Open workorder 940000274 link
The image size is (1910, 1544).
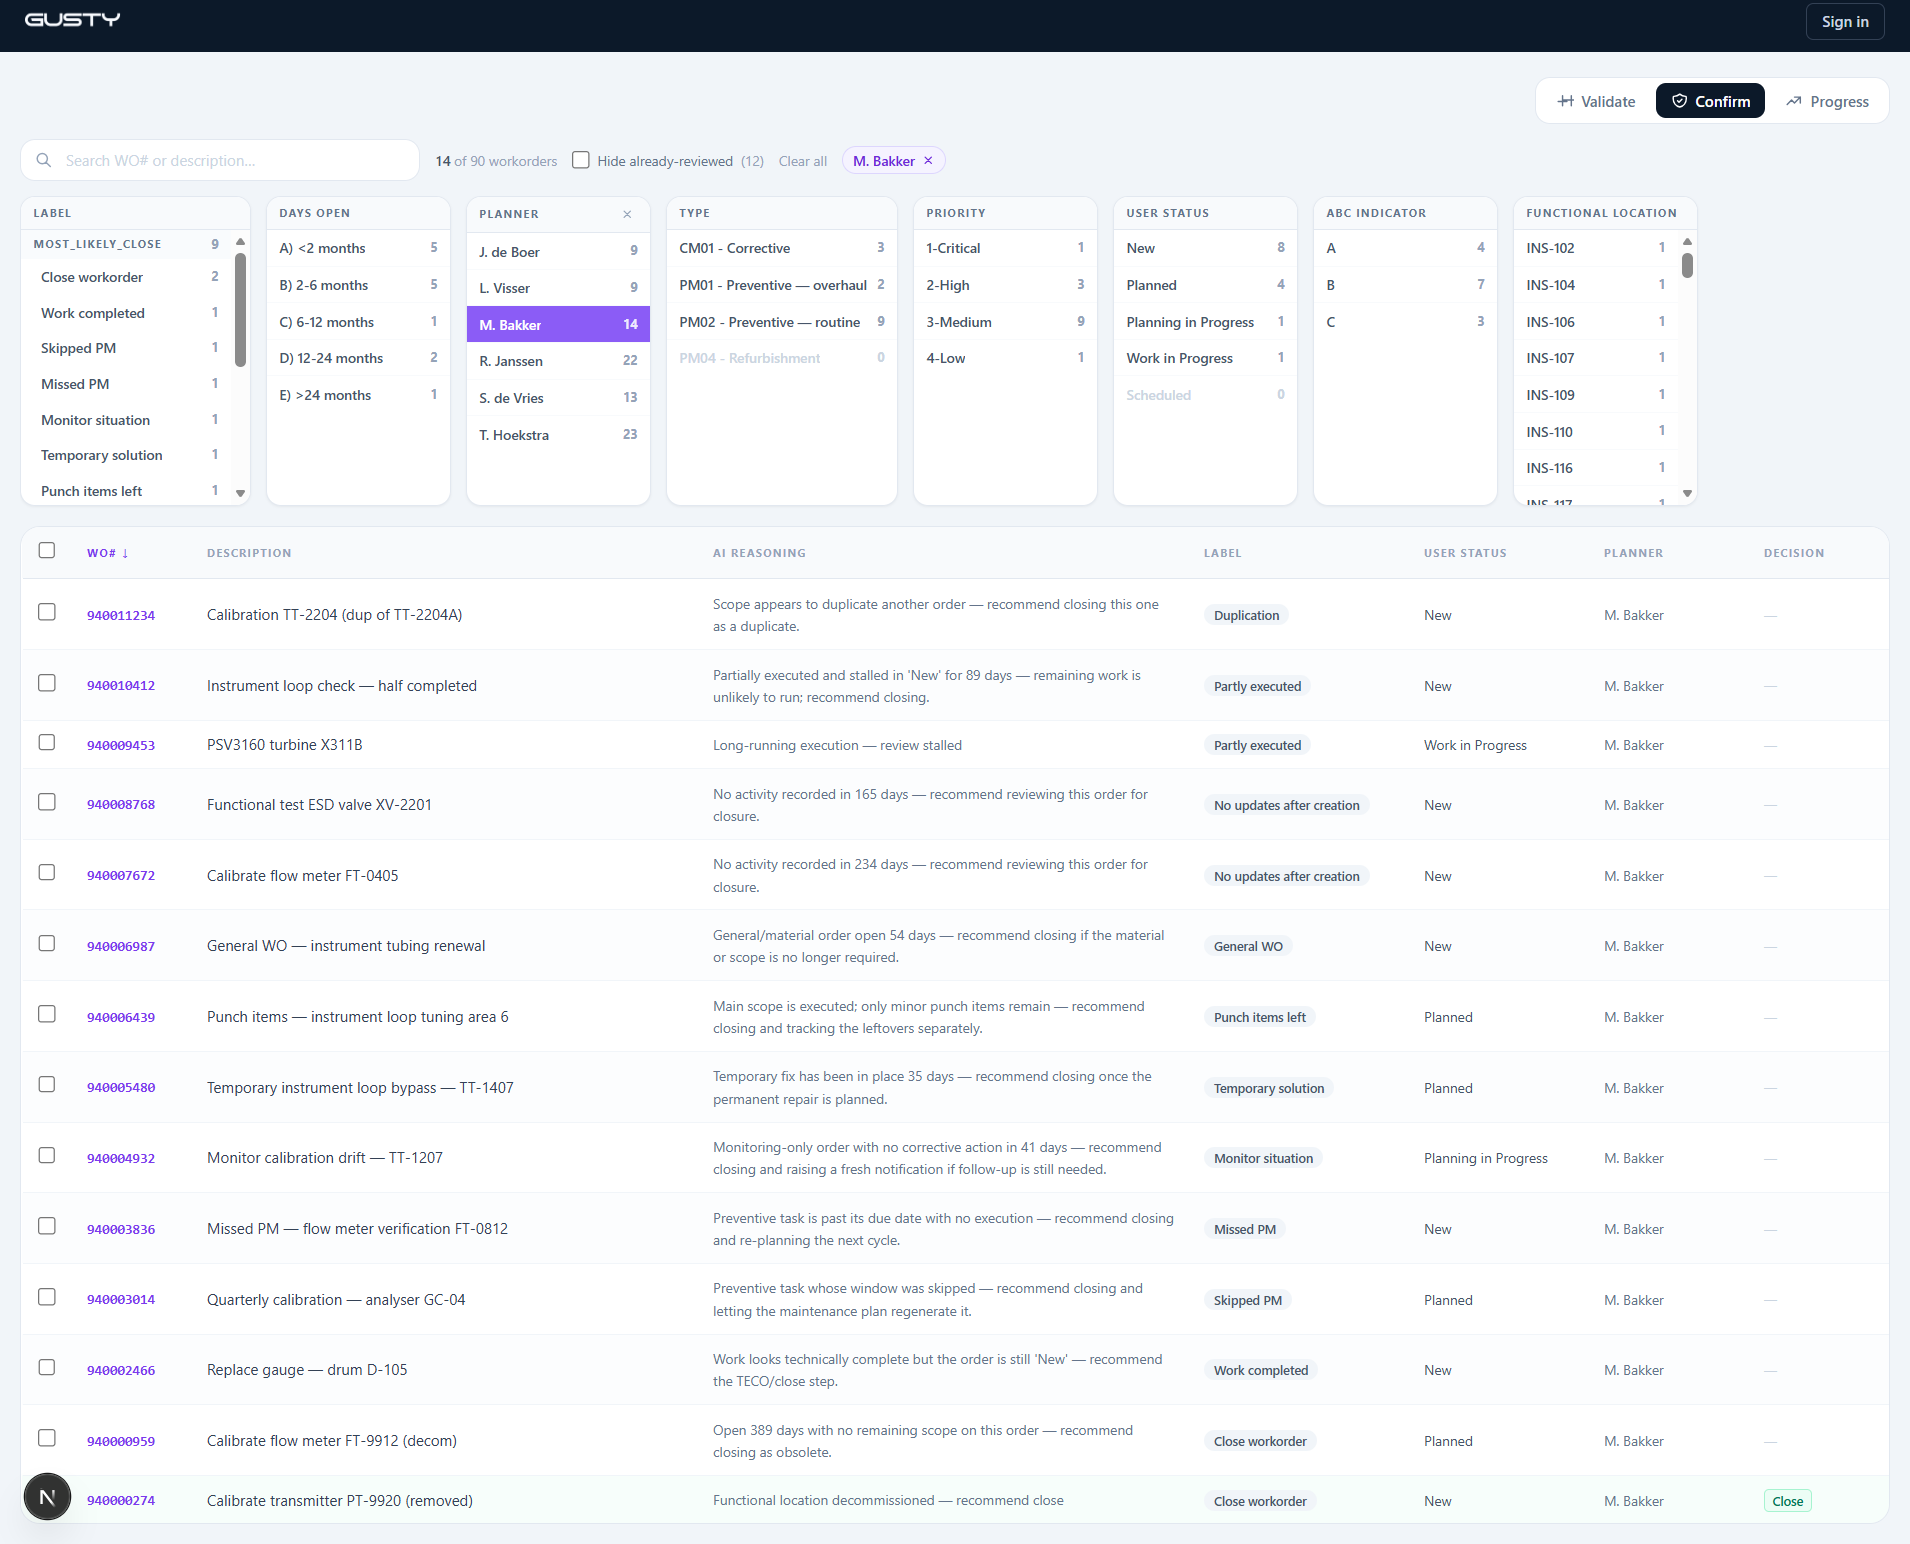pos(121,1500)
